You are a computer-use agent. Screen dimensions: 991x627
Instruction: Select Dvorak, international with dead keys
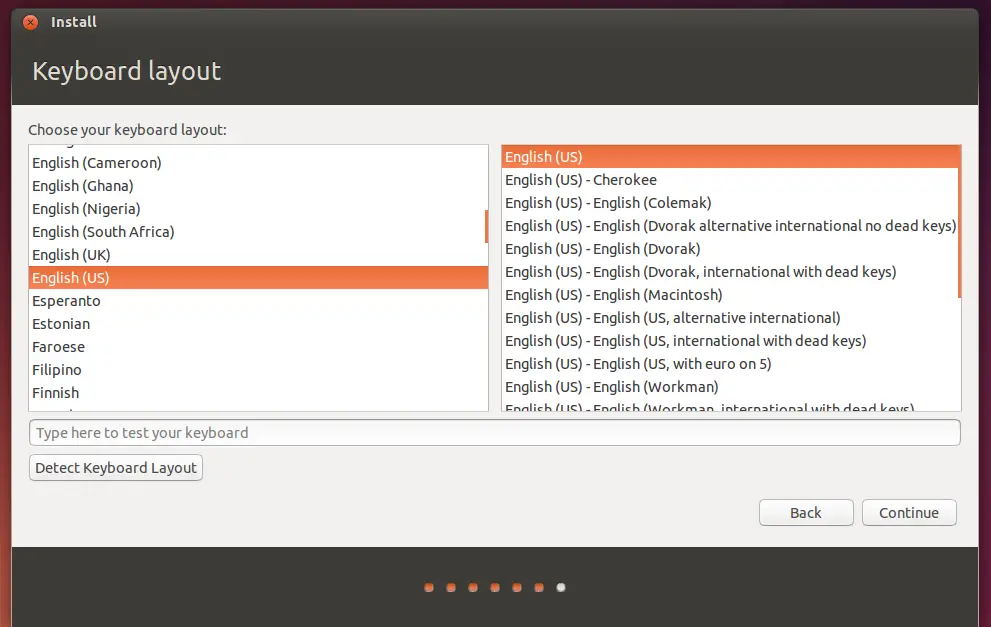[x=730, y=272]
